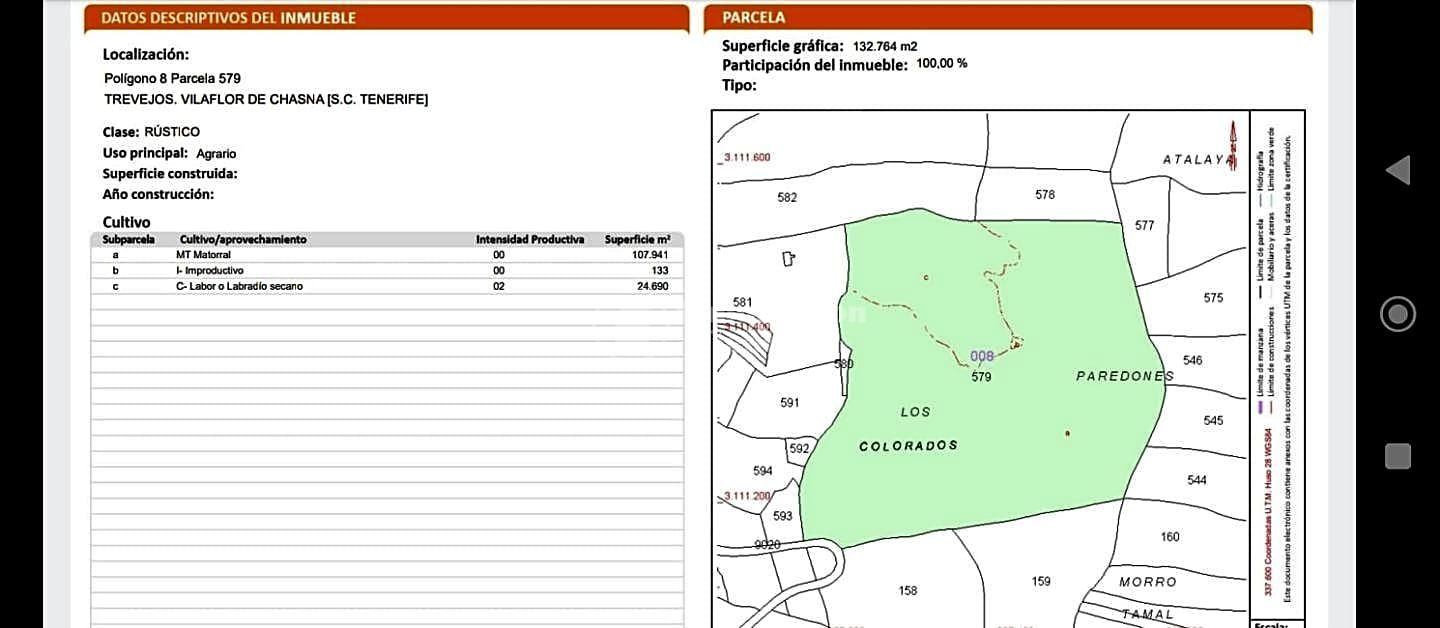
Task: Open recent apps with the square button
Action: (1398, 457)
